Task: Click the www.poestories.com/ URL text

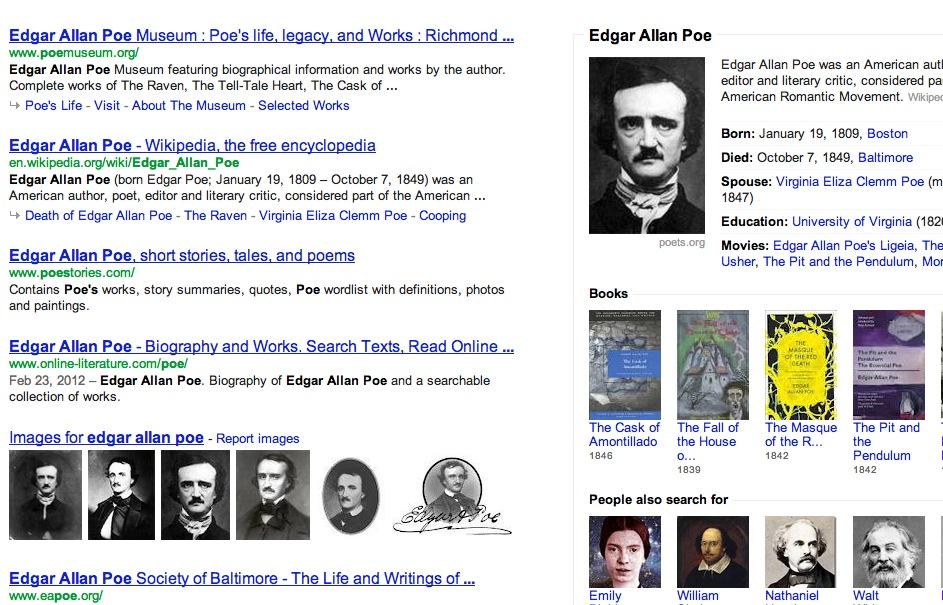Action: coord(72,273)
